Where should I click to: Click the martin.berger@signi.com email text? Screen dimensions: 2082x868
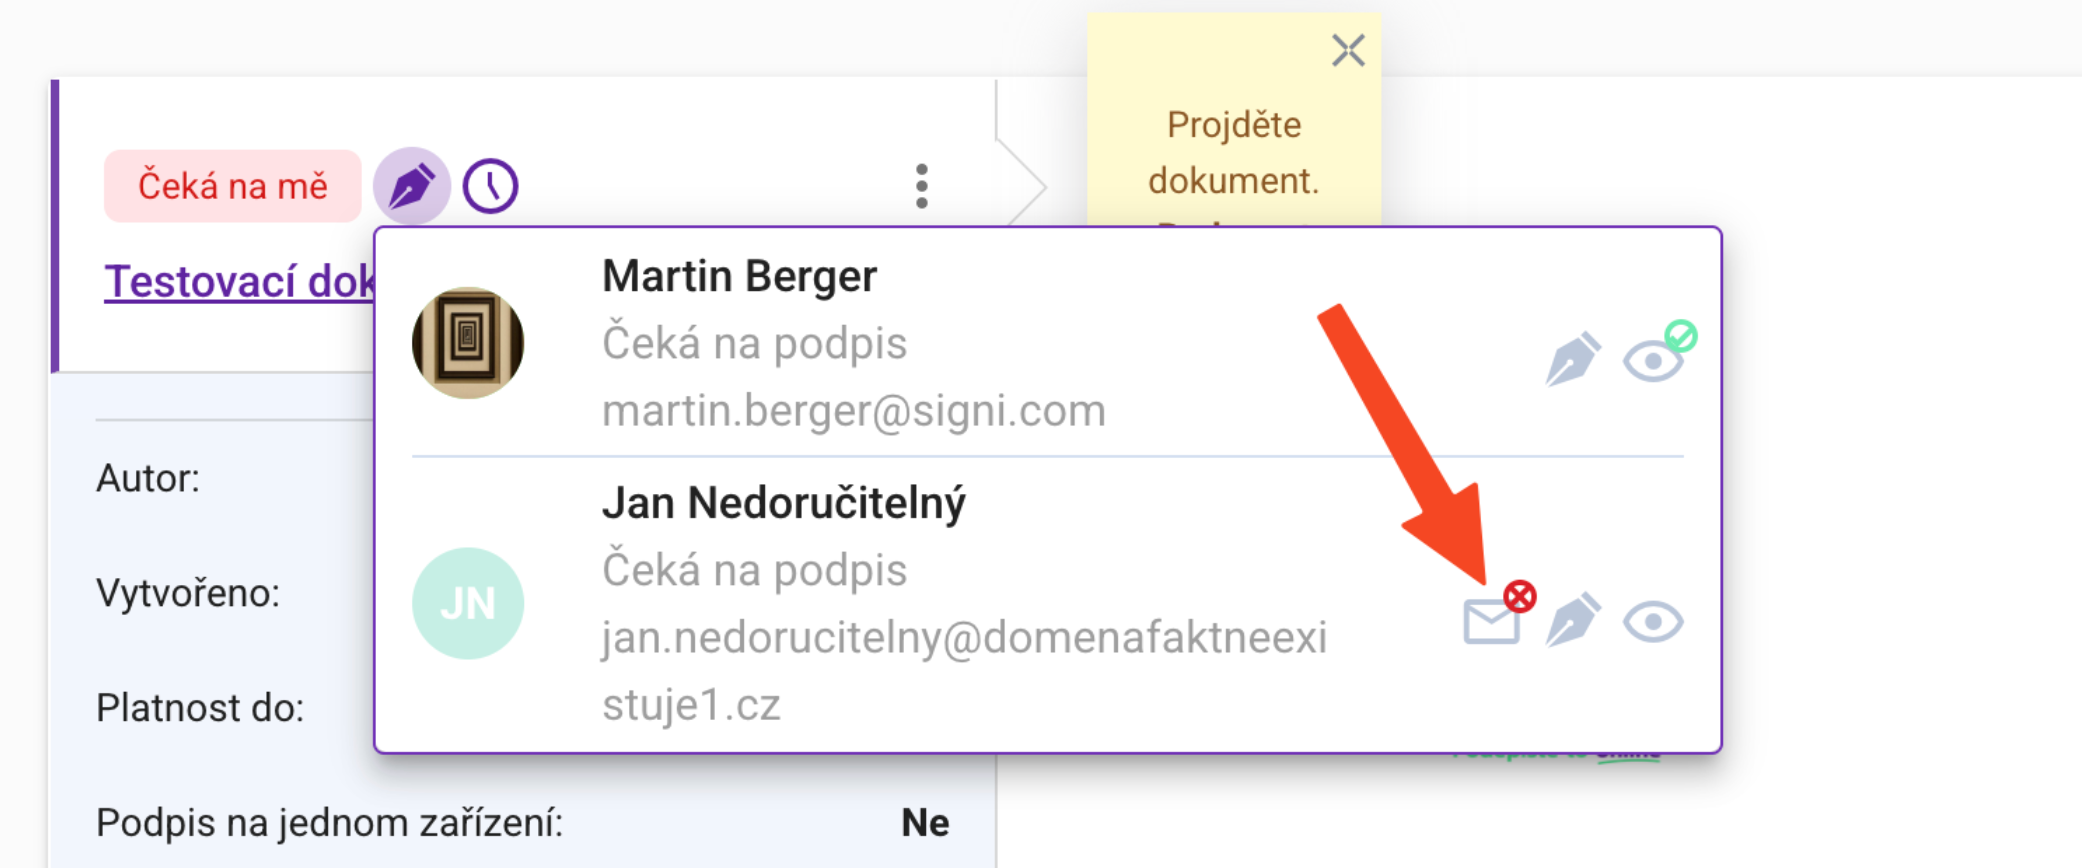(x=854, y=411)
